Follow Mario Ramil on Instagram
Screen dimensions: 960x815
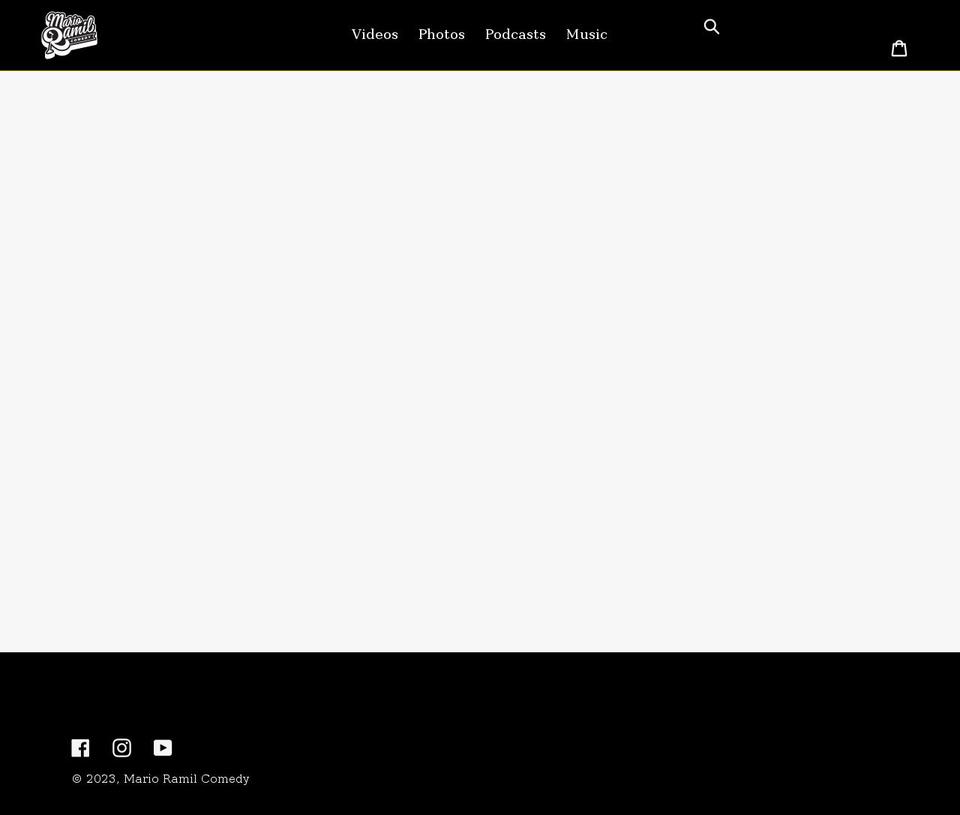[x=122, y=747]
